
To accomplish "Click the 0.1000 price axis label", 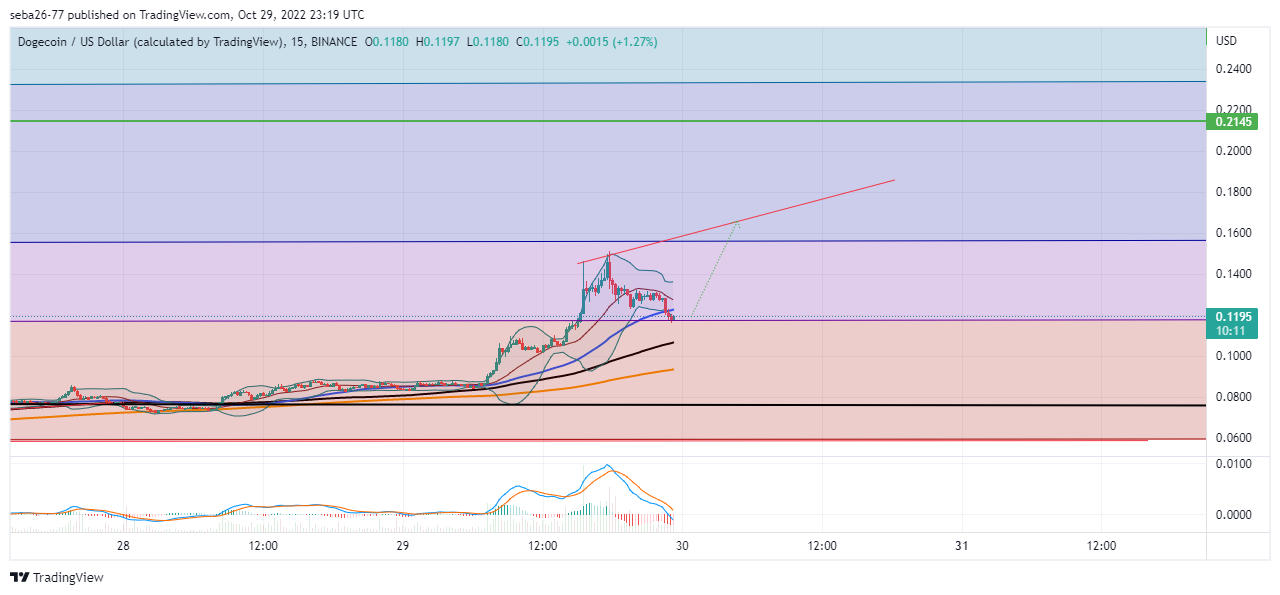I will point(1232,356).
